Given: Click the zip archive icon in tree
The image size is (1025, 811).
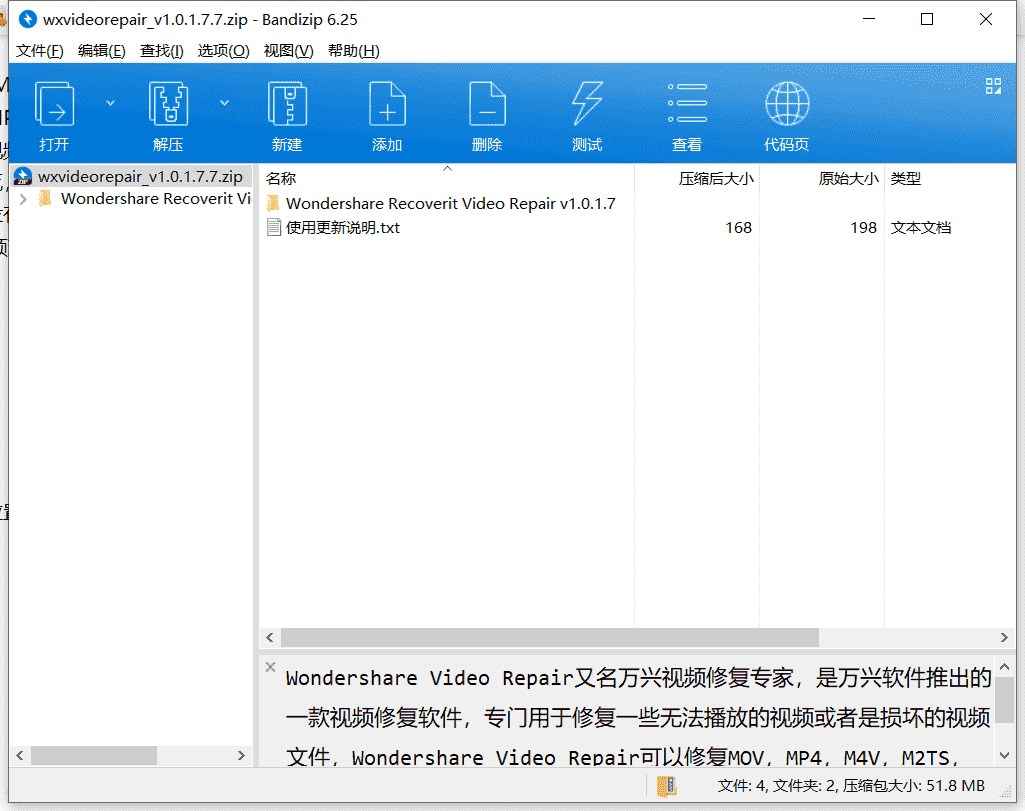Looking at the screenshot, I should 23,176.
